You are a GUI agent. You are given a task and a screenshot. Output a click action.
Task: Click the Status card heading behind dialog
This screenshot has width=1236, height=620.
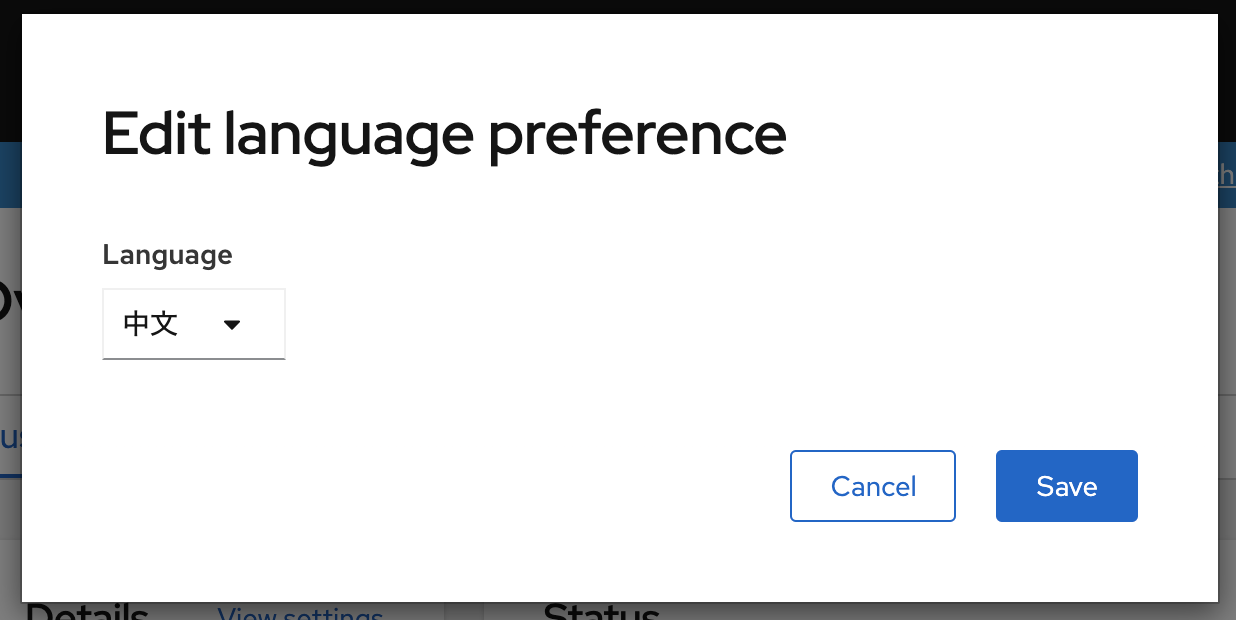(x=600, y=611)
